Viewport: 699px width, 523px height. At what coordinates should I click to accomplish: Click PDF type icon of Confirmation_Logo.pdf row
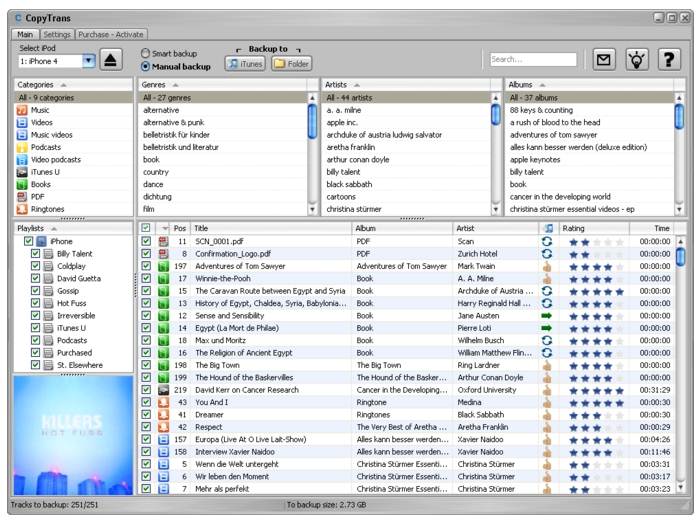click(x=164, y=254)
